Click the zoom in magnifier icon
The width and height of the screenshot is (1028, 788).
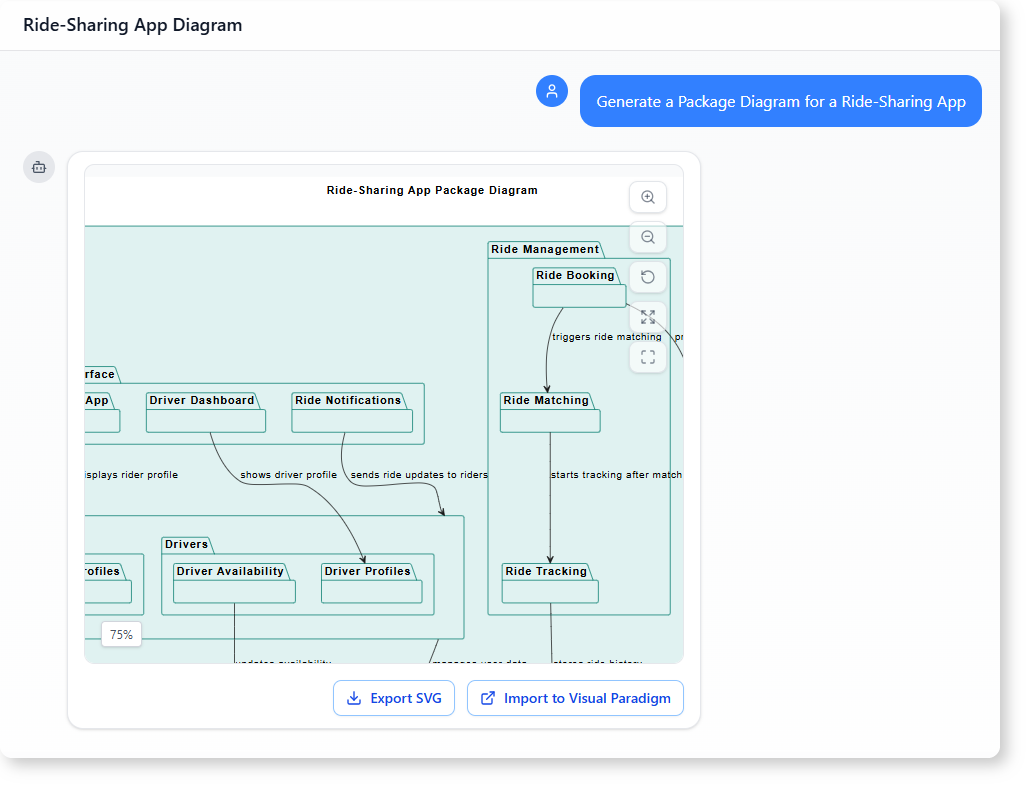tap(648, 197)
